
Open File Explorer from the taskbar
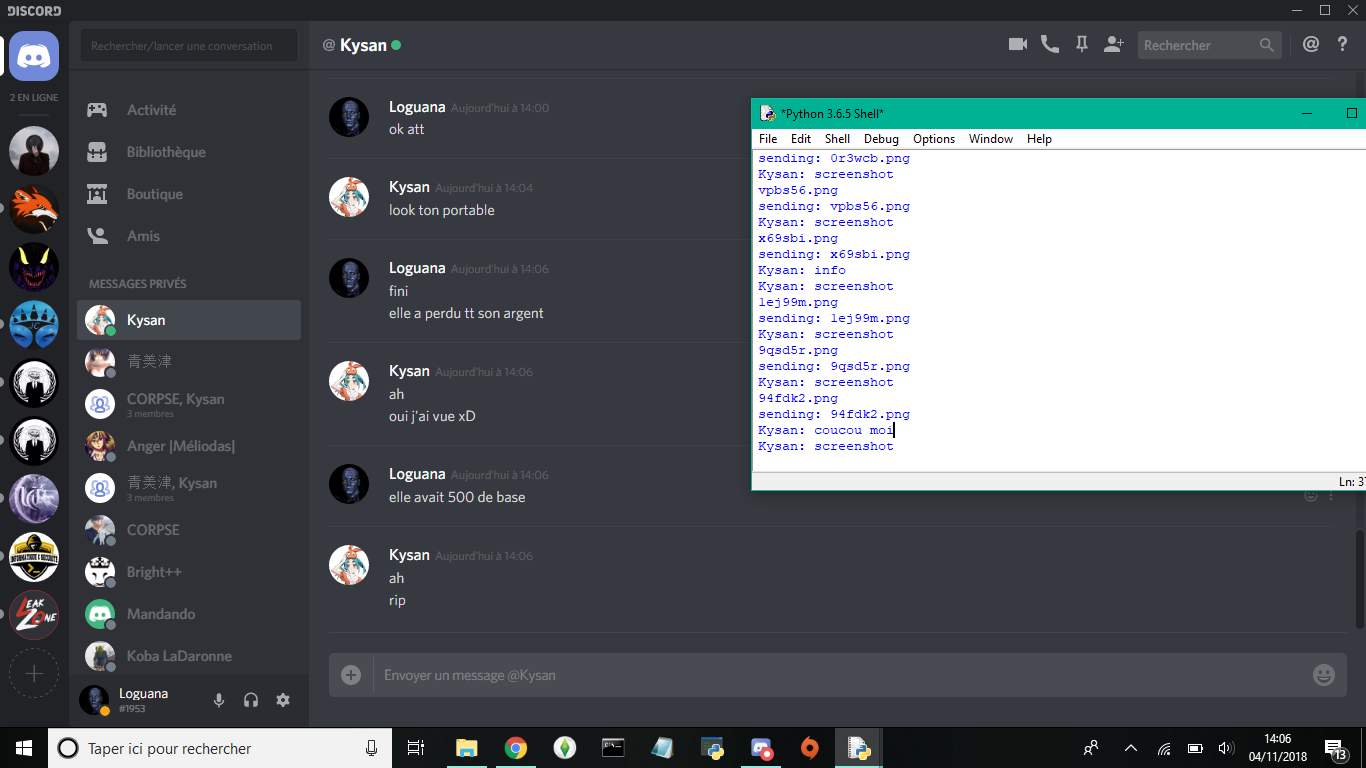pyautogui.click(x=466, y=748)
